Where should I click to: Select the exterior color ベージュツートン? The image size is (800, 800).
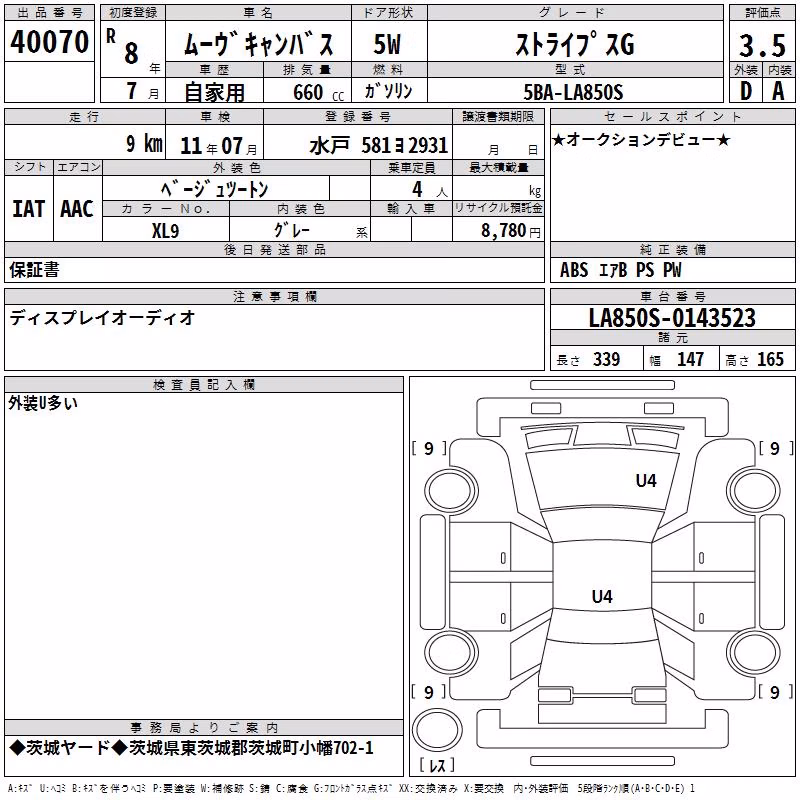coord(214,189)
